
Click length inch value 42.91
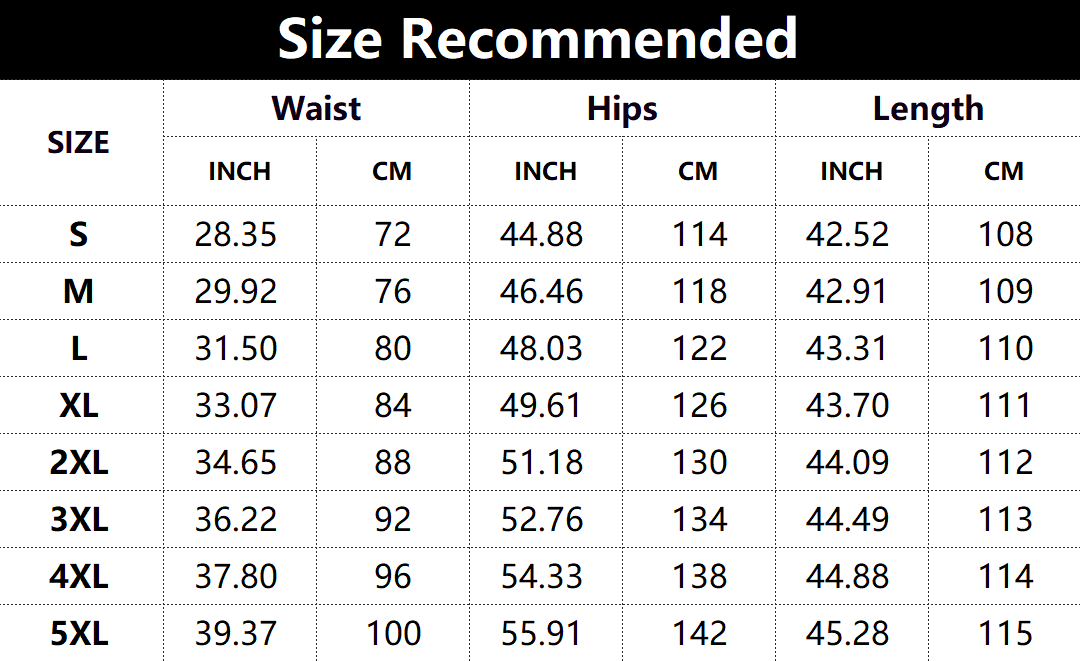click(x=848, y=291)
